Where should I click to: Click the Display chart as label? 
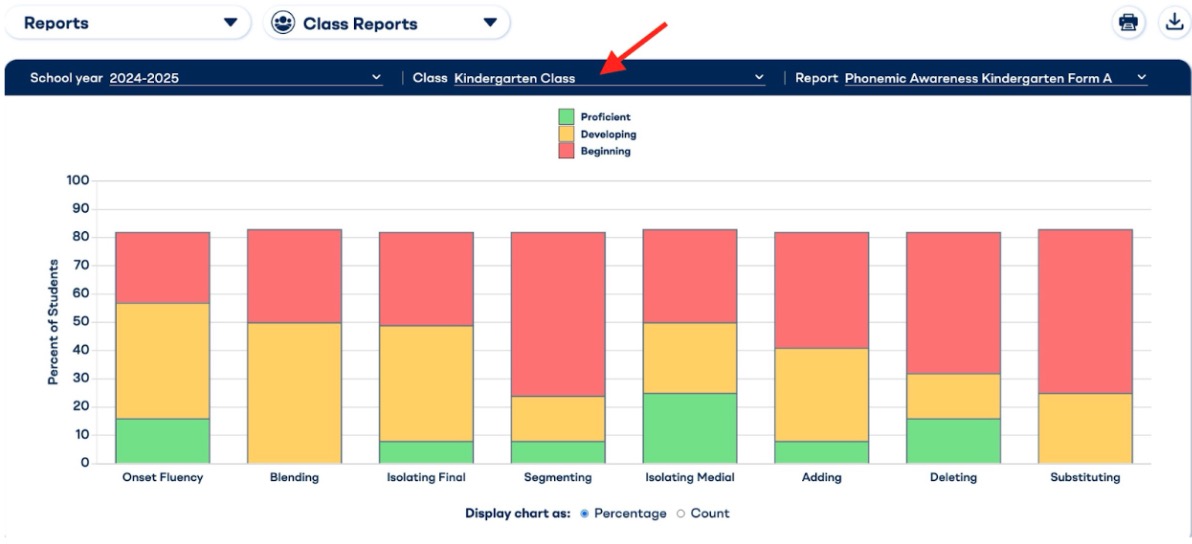point(518,514)
